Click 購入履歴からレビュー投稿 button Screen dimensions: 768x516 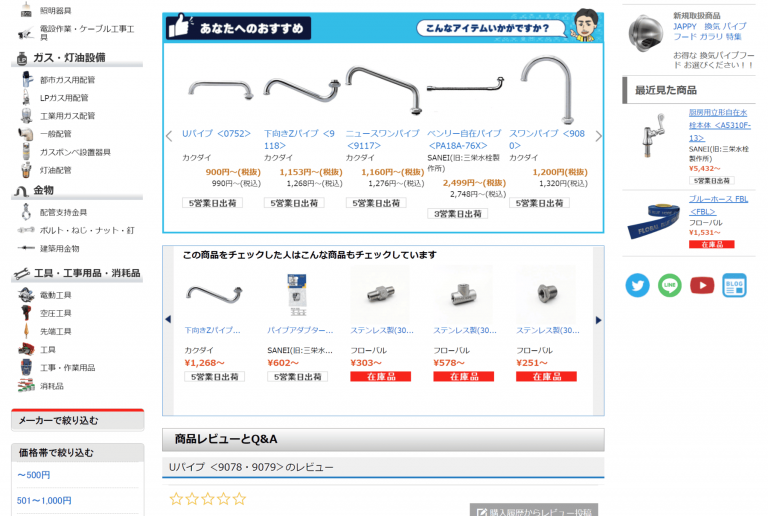[534, 511]
